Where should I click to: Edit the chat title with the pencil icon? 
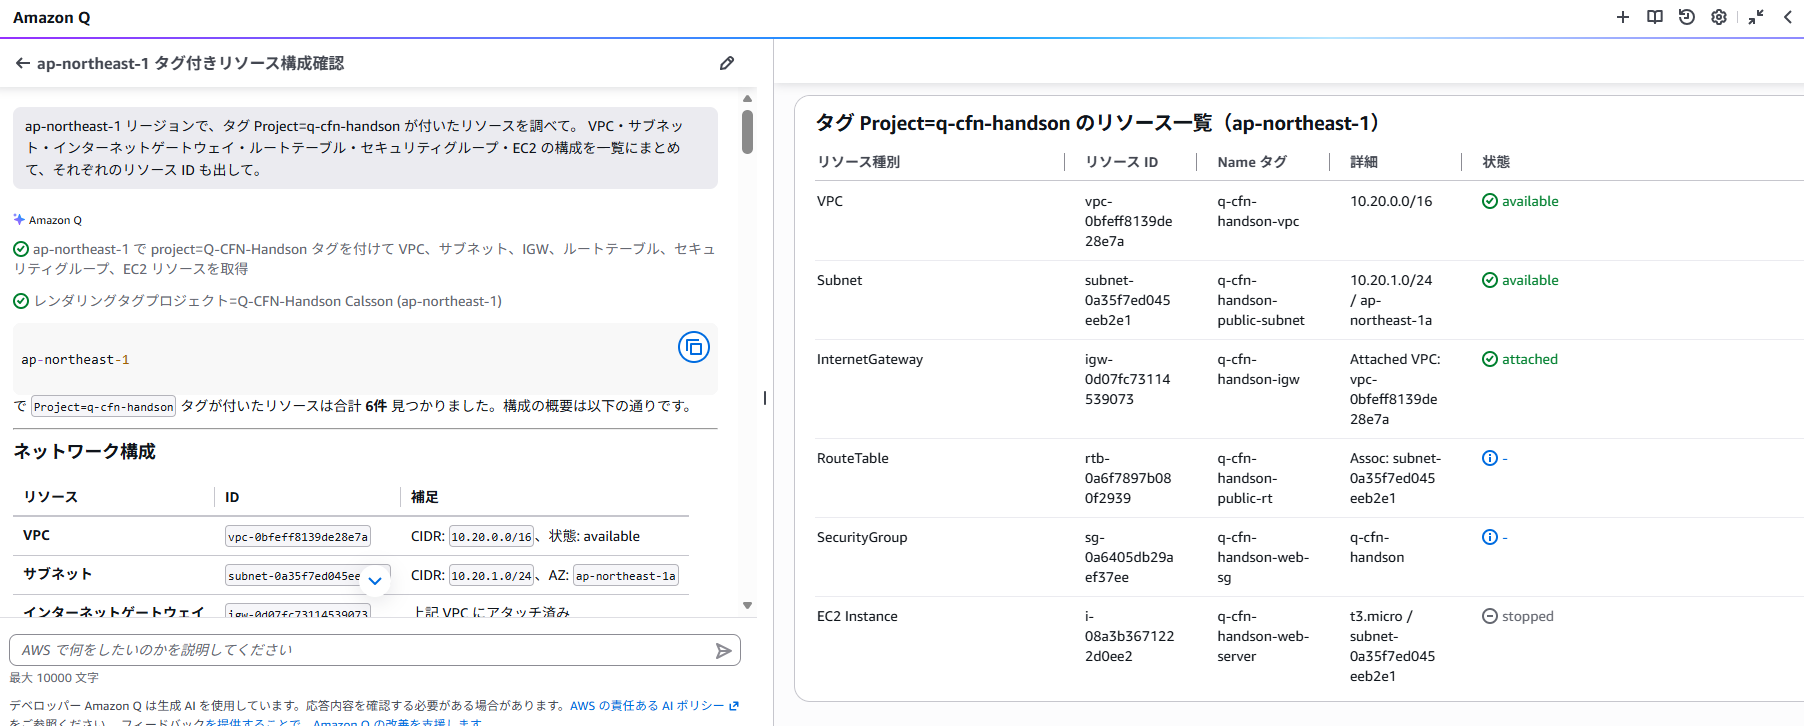pos(727,63)
